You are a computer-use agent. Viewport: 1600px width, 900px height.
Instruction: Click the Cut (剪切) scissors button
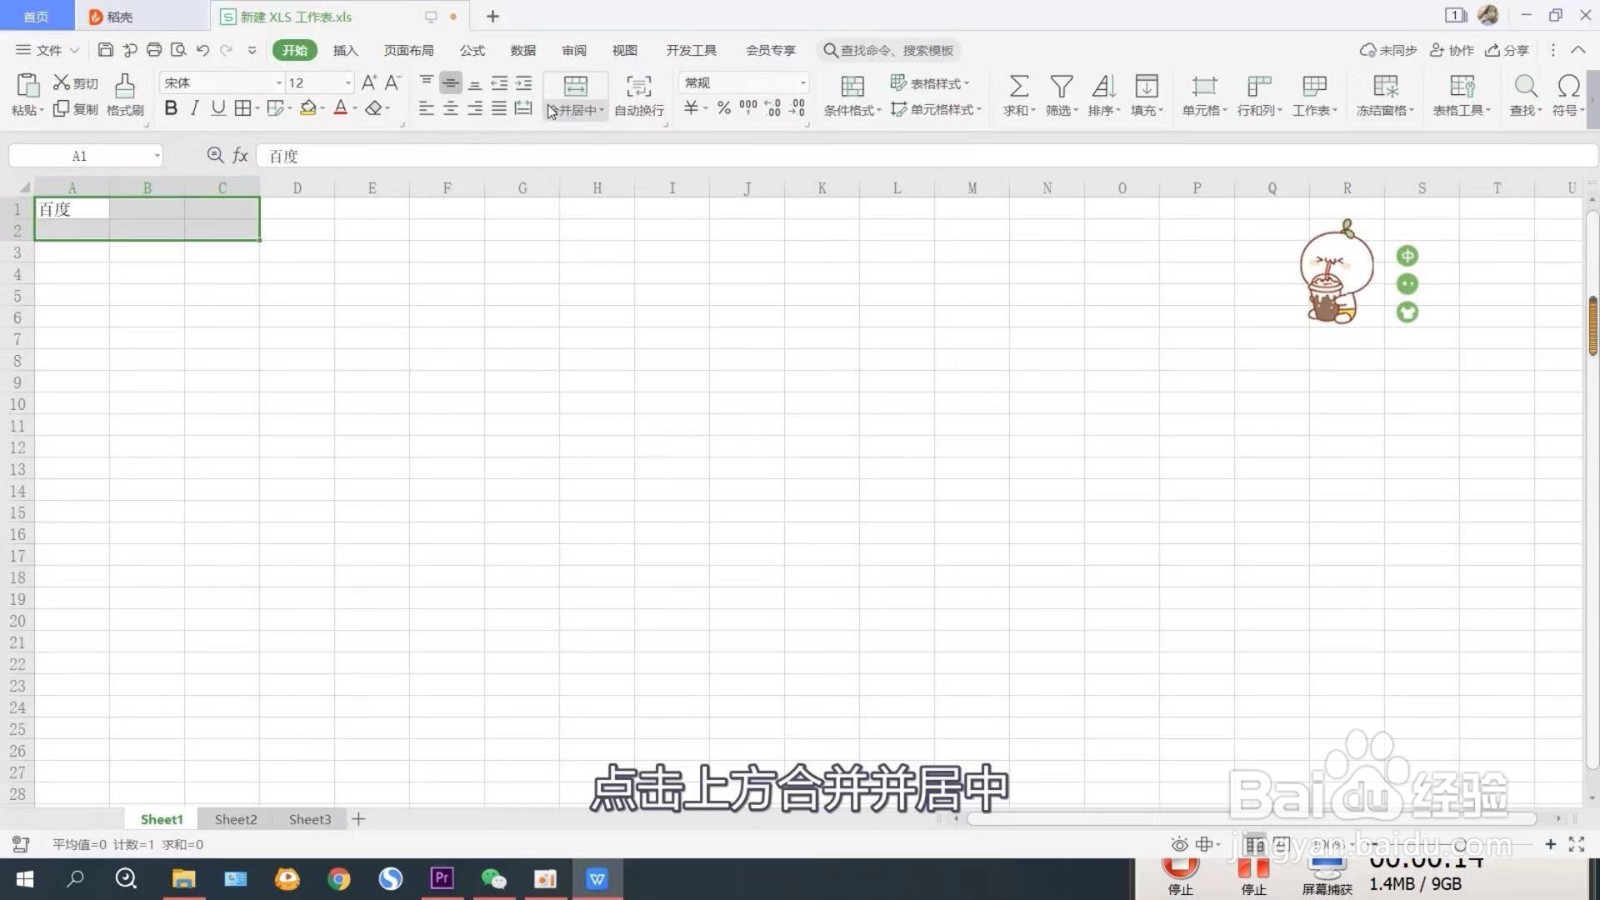75,83
